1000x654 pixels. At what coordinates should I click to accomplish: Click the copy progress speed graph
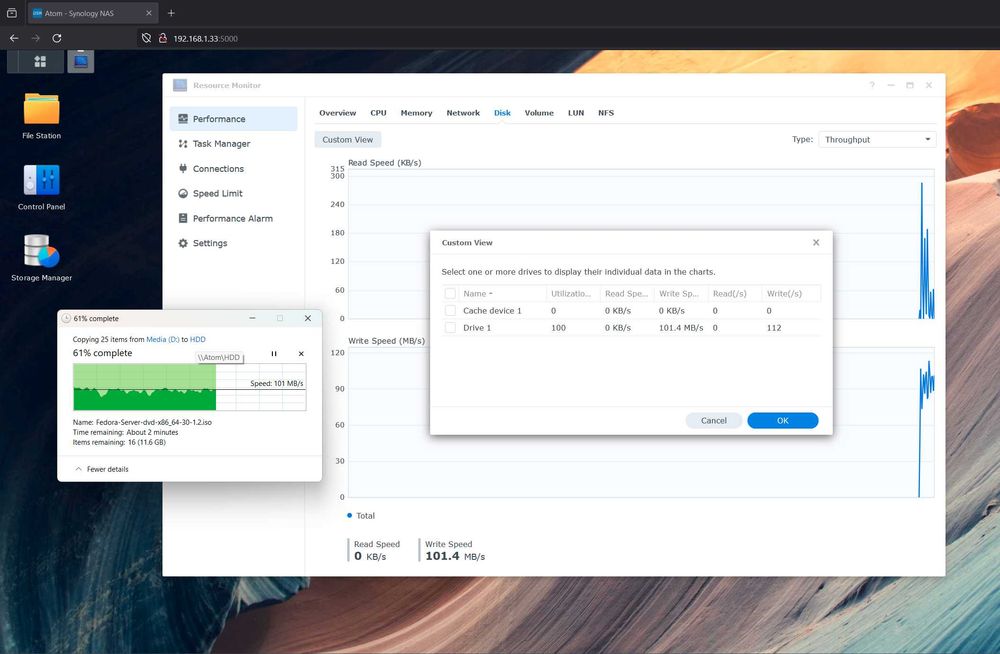[189, 387]
